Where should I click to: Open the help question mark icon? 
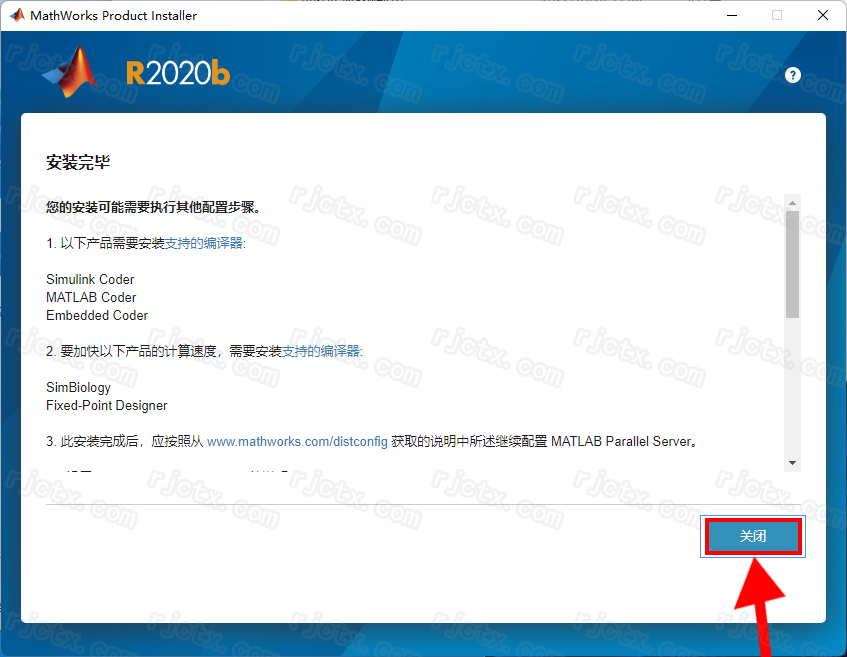pos(792,75)
